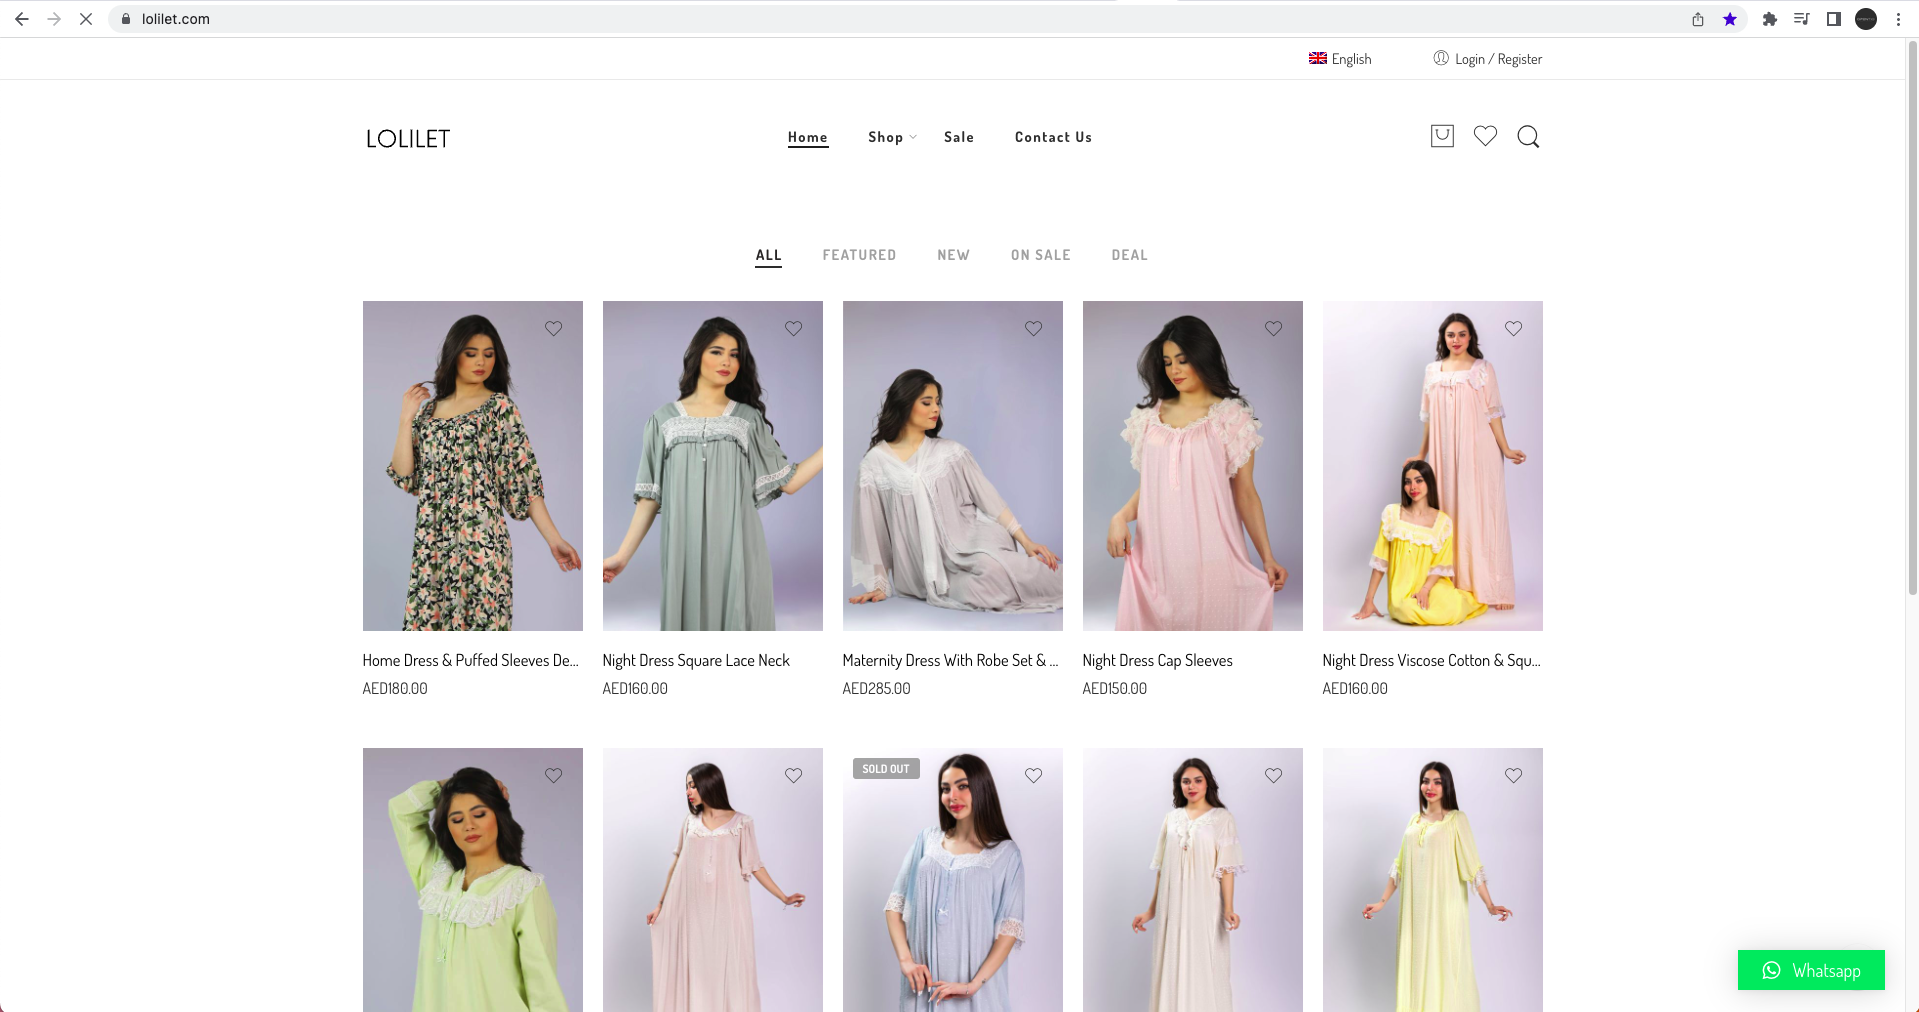The height and width of the screenshot is (1012, 1919).
Task: Open the wishlist heart icon in header
Action: click(1485, 136)
